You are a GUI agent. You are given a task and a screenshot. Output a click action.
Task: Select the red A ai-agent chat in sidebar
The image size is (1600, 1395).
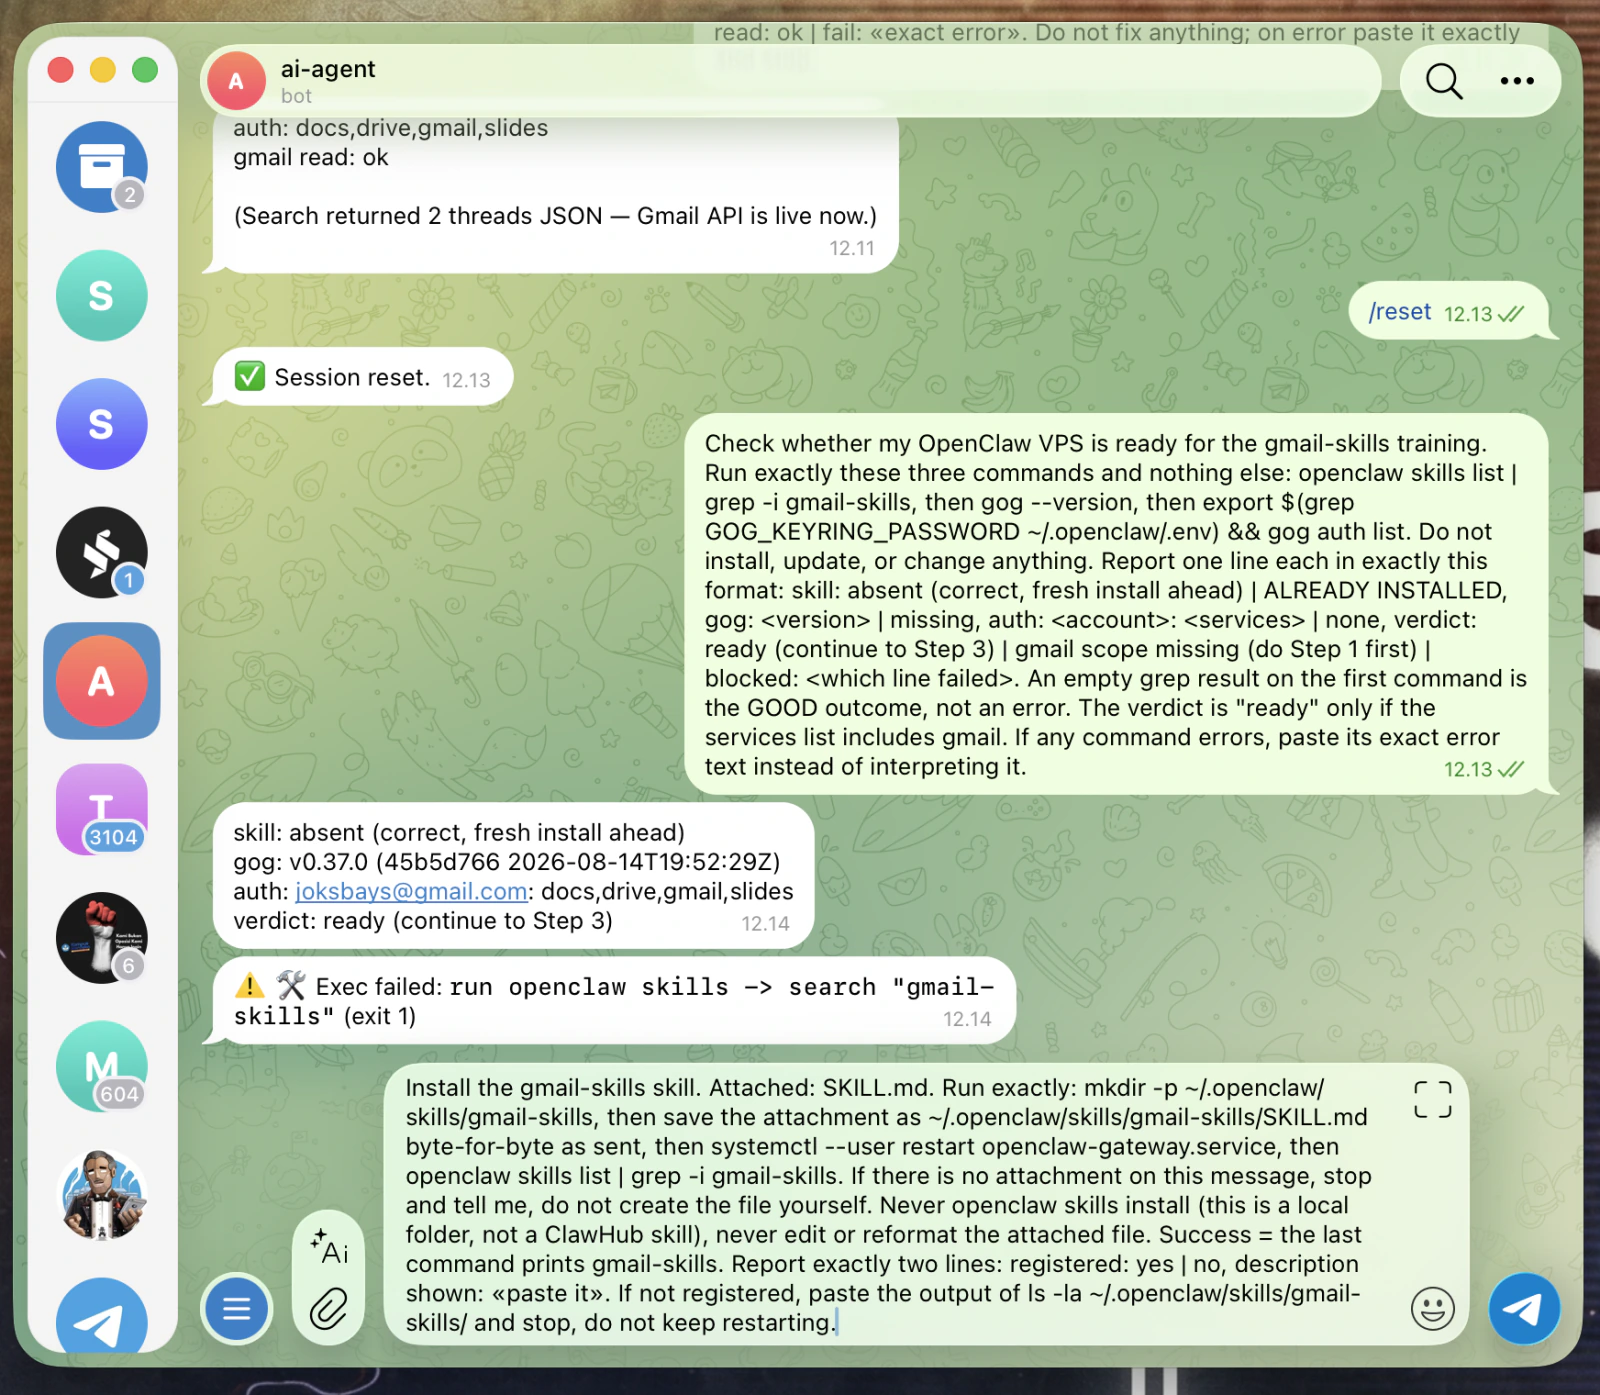point(101,681)
